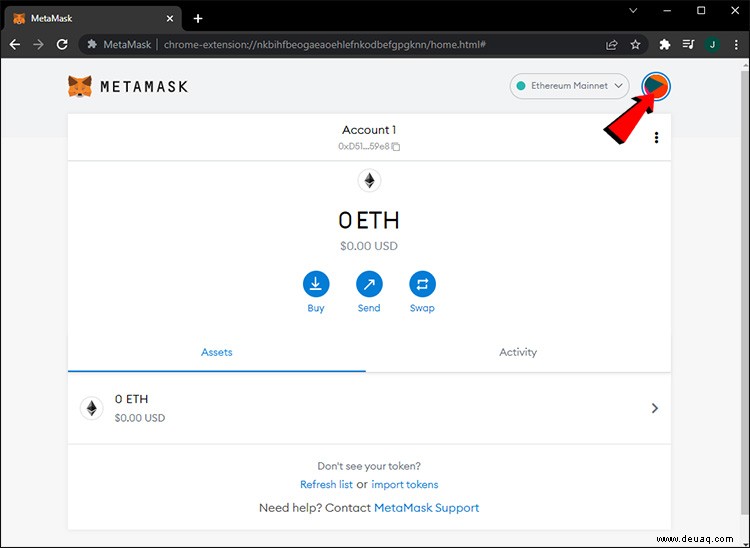Click the Ethereum logo above balance

pos(369,181)
